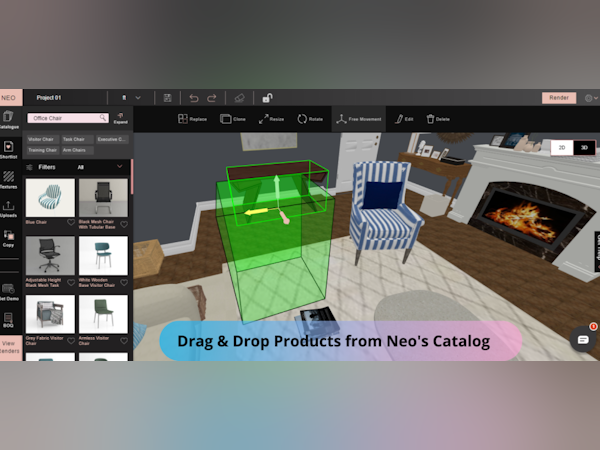Open the BOQ sidebar panel

pos(8,320)
